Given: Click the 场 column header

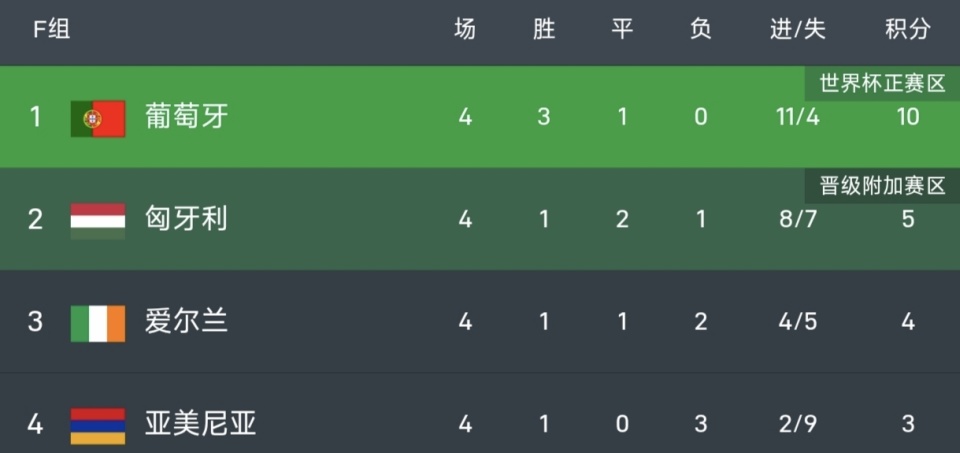Looking at the screenshot, I should [x=465, y=30].
